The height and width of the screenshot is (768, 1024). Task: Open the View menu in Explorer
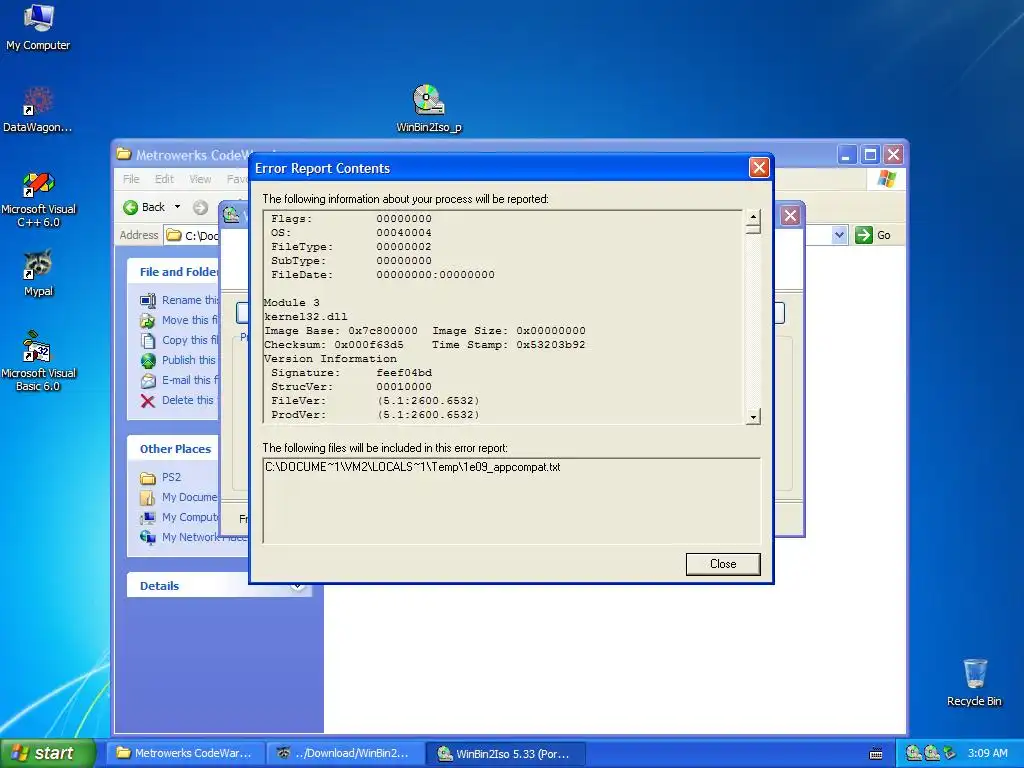[x=200, y=179]
